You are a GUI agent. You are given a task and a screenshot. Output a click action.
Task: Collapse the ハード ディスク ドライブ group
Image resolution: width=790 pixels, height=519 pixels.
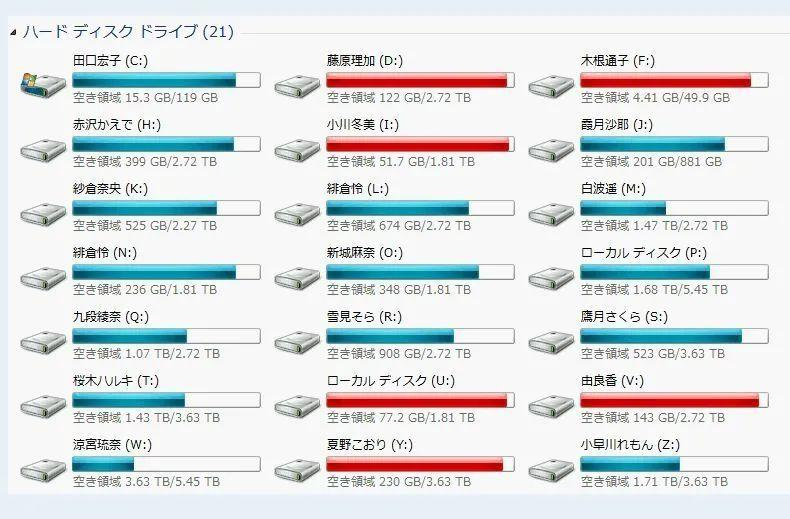(13, 33)
